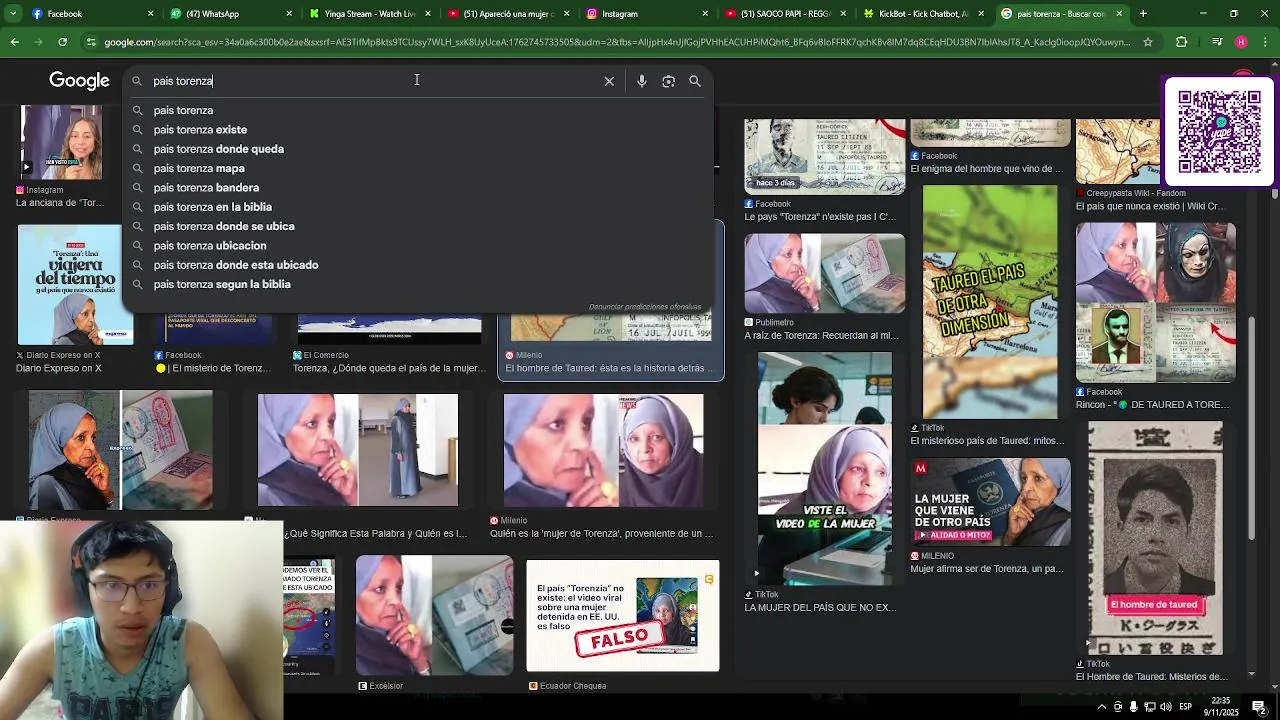The height and width of the screenshot is (720, 1280).
Task: Open the Chrome three-dot menu
Action: pyautogui.click(x=1264, y=42)
